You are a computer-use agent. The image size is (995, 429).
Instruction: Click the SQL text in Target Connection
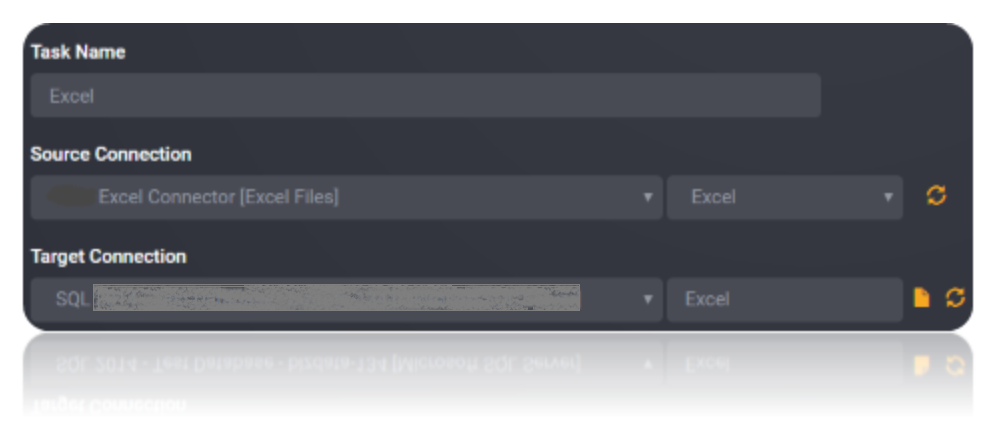72,299
